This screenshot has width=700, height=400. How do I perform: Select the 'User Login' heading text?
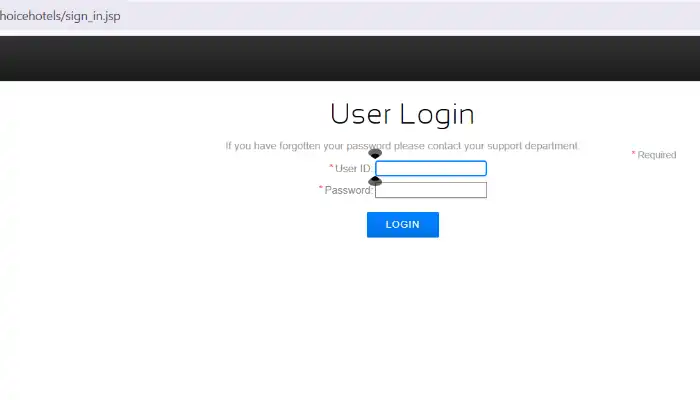point(402,114)
